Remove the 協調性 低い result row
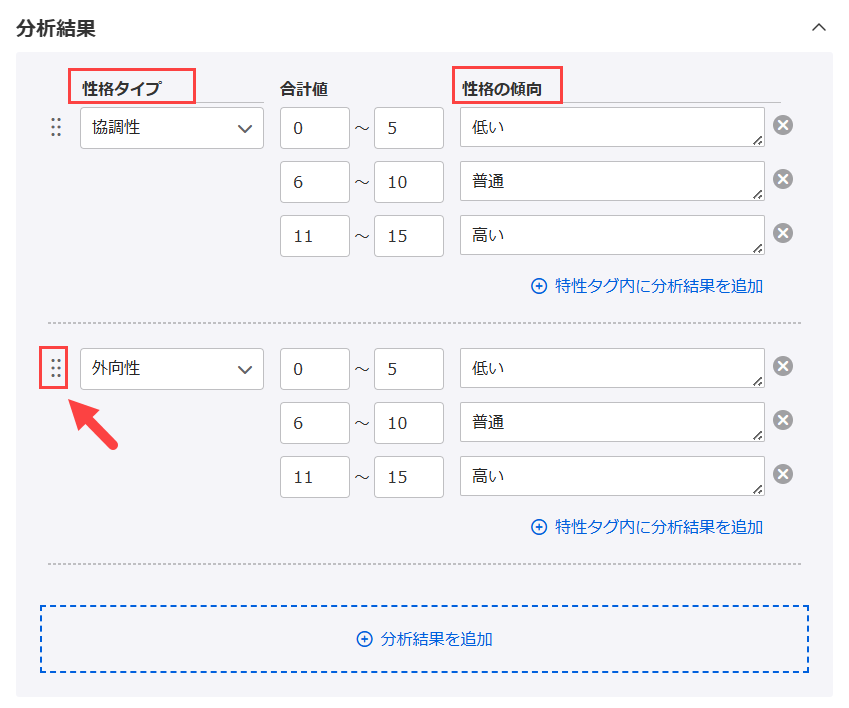Viewport: 849px width, 708px height. click(x=784, y=126)
